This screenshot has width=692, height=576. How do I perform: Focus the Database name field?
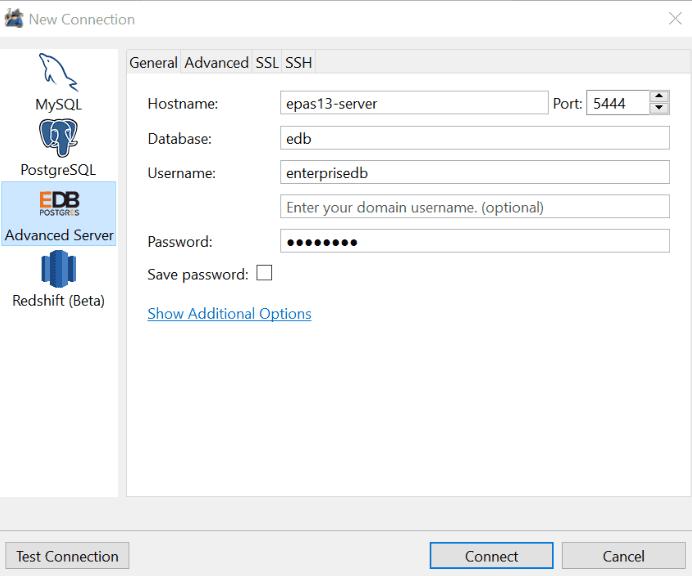coord(474,138)
